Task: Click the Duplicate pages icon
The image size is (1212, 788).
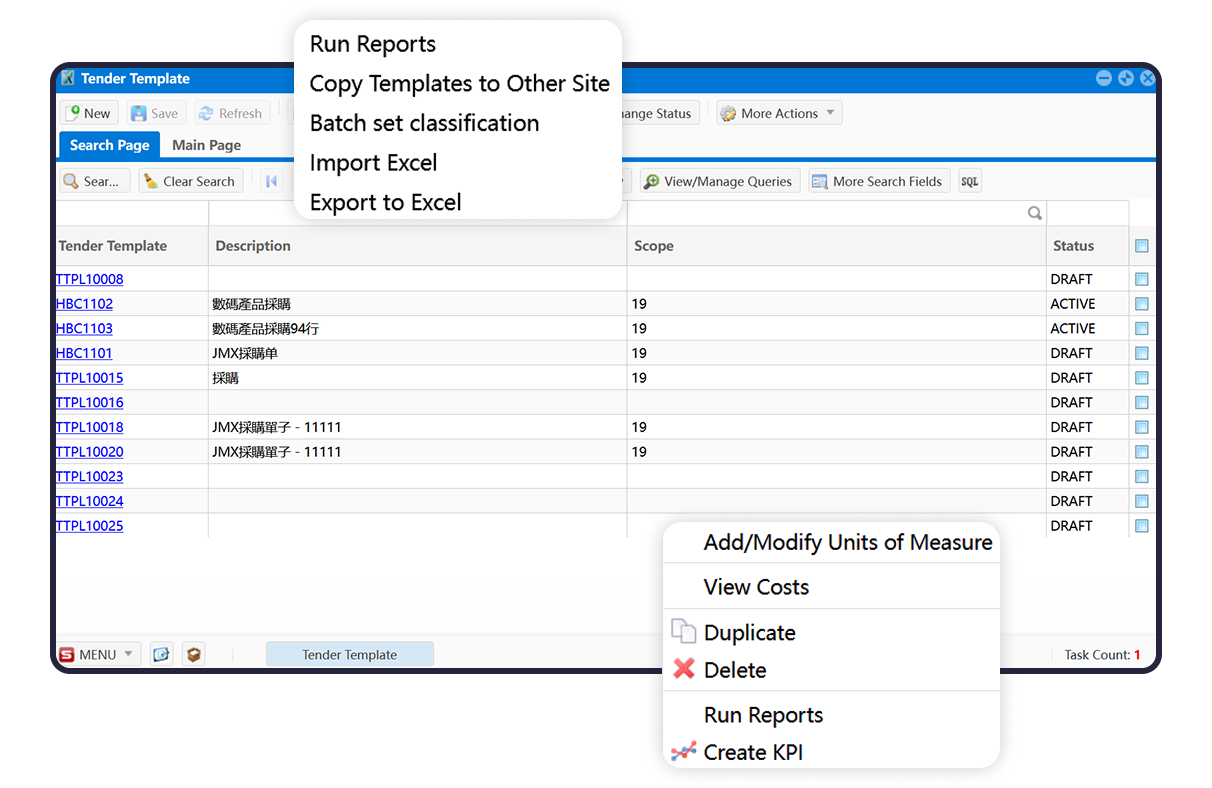Action: [684, 632]
